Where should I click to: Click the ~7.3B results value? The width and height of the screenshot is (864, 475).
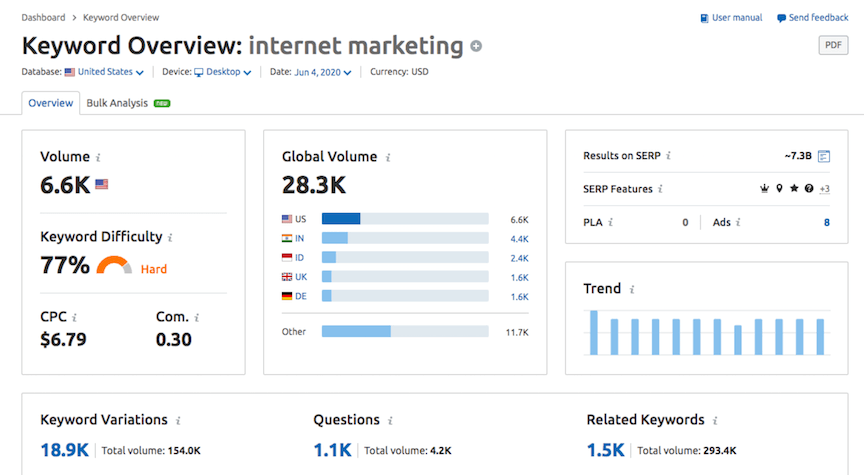[x=798, y=156]
